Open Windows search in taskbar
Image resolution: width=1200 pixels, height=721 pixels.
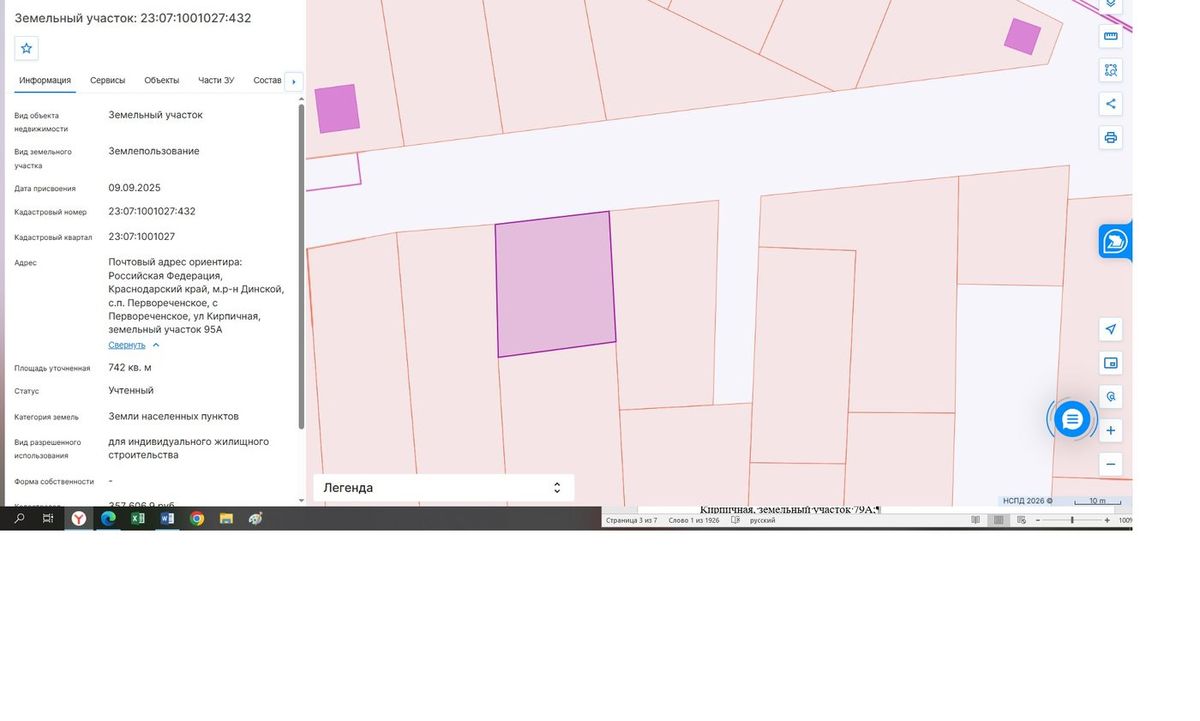pos(19,519)
